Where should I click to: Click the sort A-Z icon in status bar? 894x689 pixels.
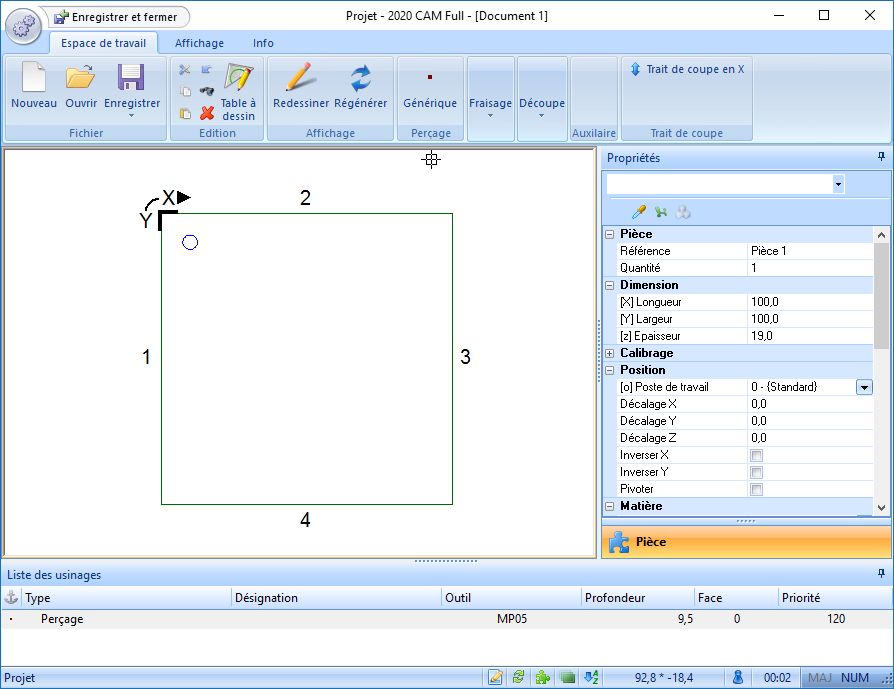tap(591, 677)
